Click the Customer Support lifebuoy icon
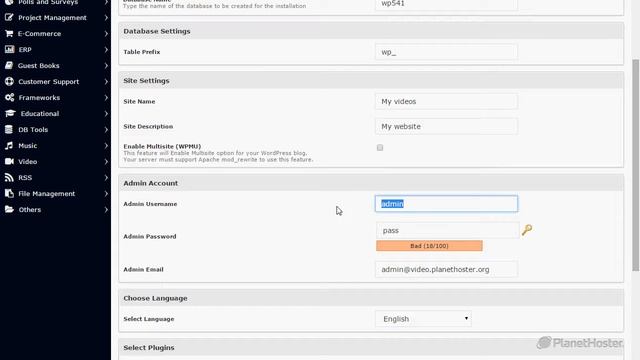Image resolution: width=640 pixels, height=360 pixels. point(9,81)
